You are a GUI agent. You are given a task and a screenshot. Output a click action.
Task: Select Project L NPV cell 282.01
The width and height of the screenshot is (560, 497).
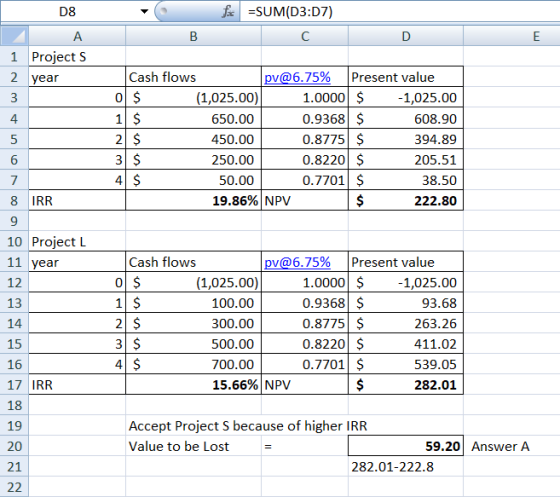(406, 385)
